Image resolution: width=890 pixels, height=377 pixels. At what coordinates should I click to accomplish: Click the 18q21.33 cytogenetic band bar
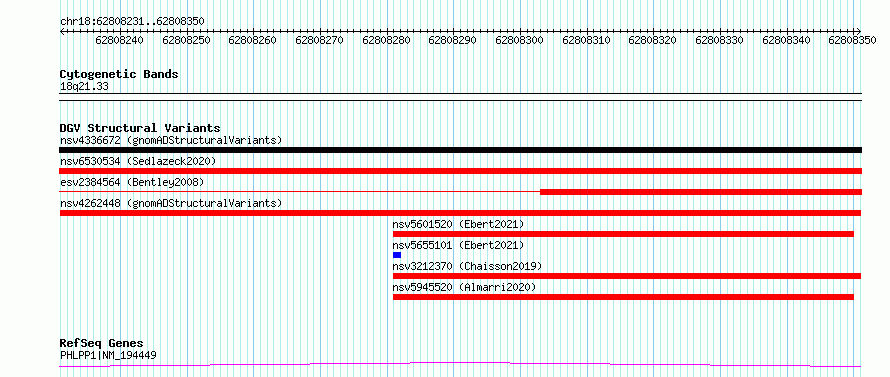click(461, 97)
